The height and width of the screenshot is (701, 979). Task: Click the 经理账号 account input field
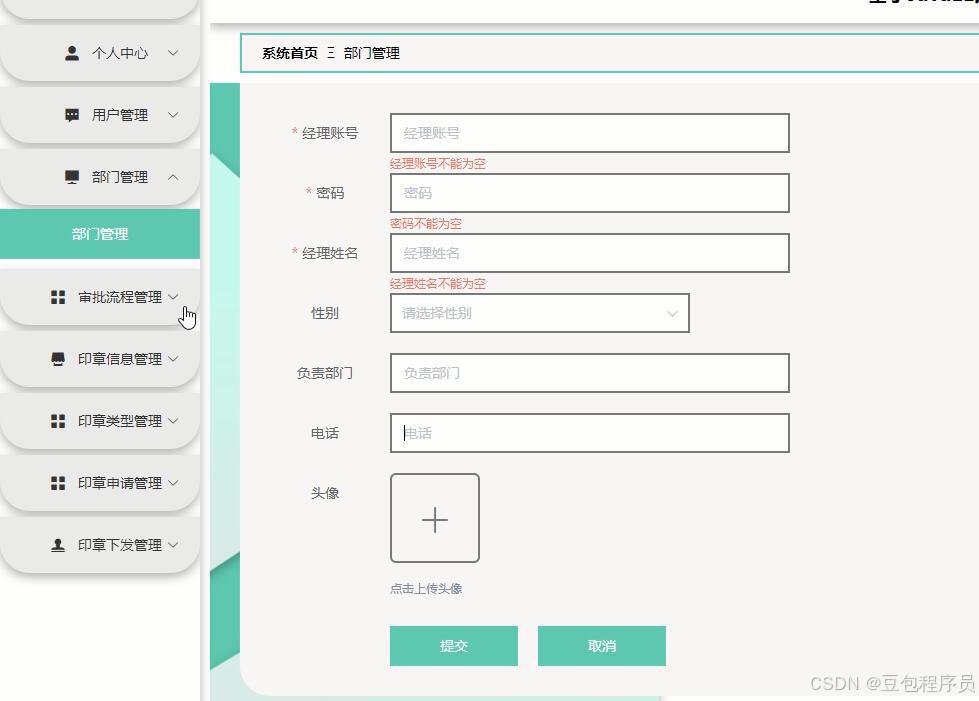589,132
